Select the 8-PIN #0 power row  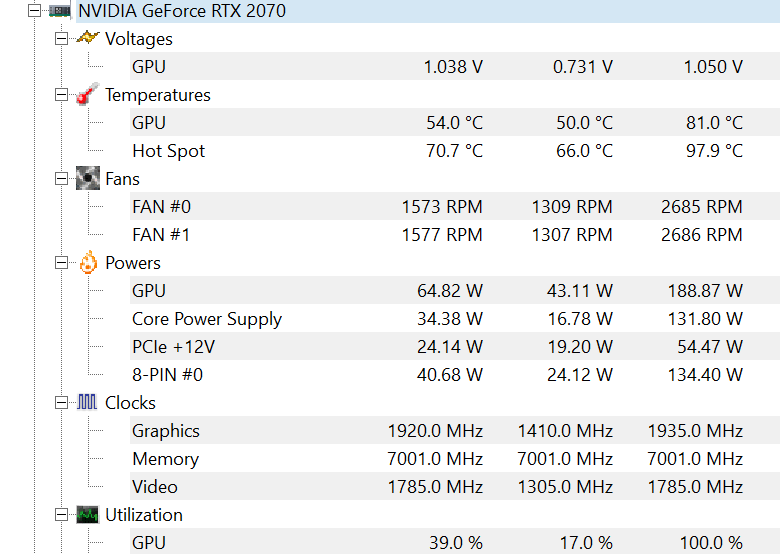tap(455, 374)
